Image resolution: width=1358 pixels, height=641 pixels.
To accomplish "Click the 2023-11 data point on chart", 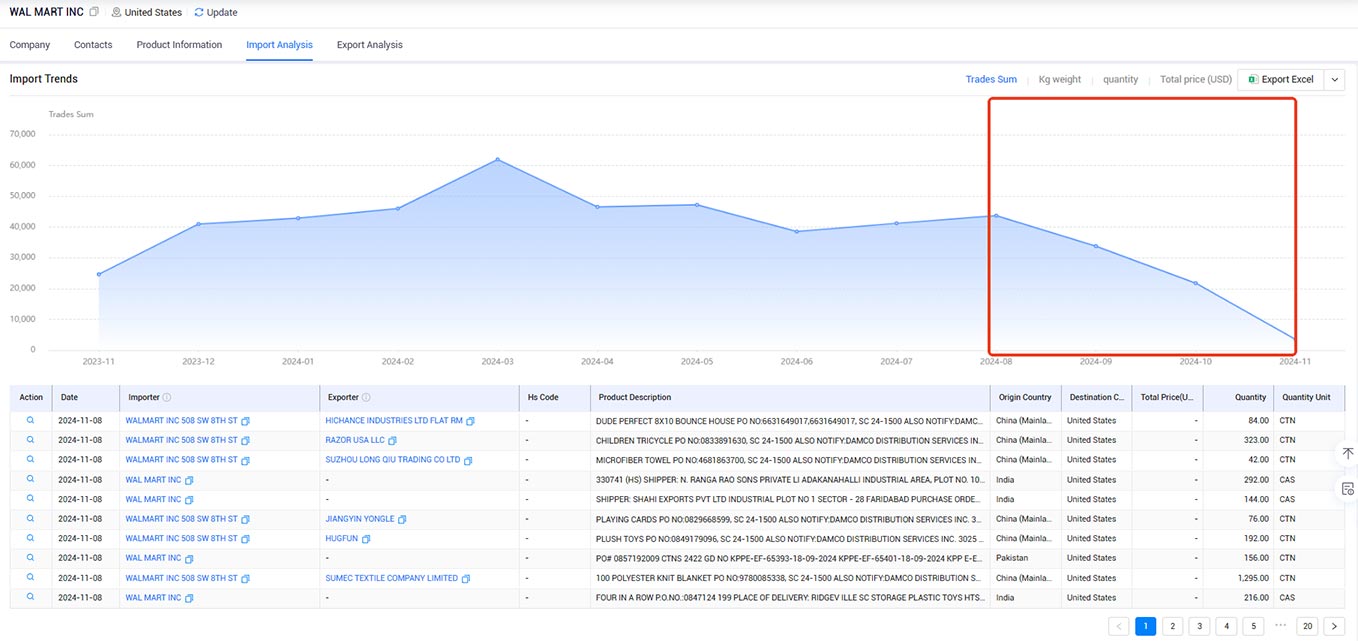I will pyautogui.click(x=98, y=274).
